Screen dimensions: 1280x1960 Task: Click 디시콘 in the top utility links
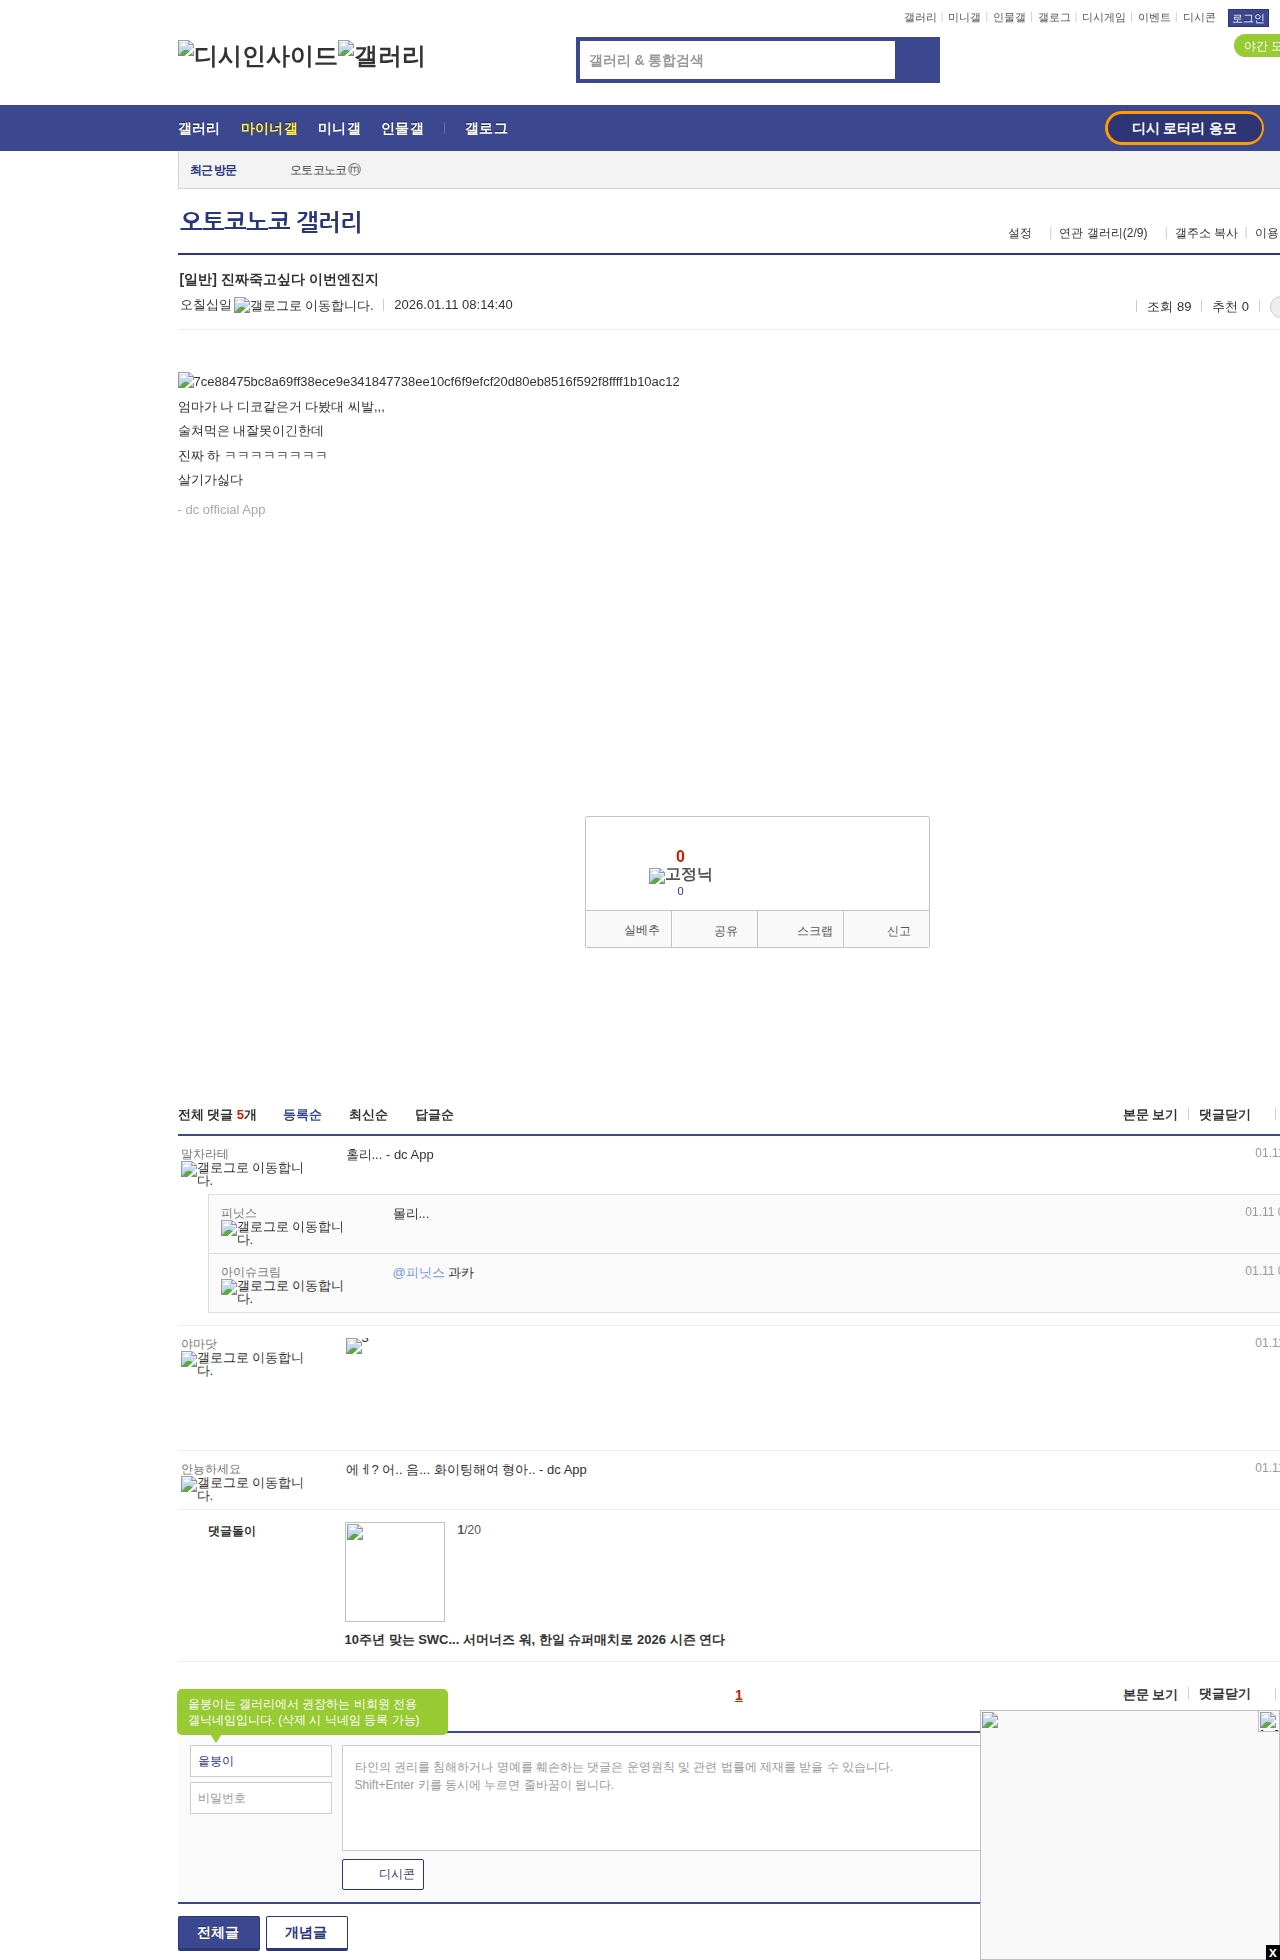[x=1199, y=18]
